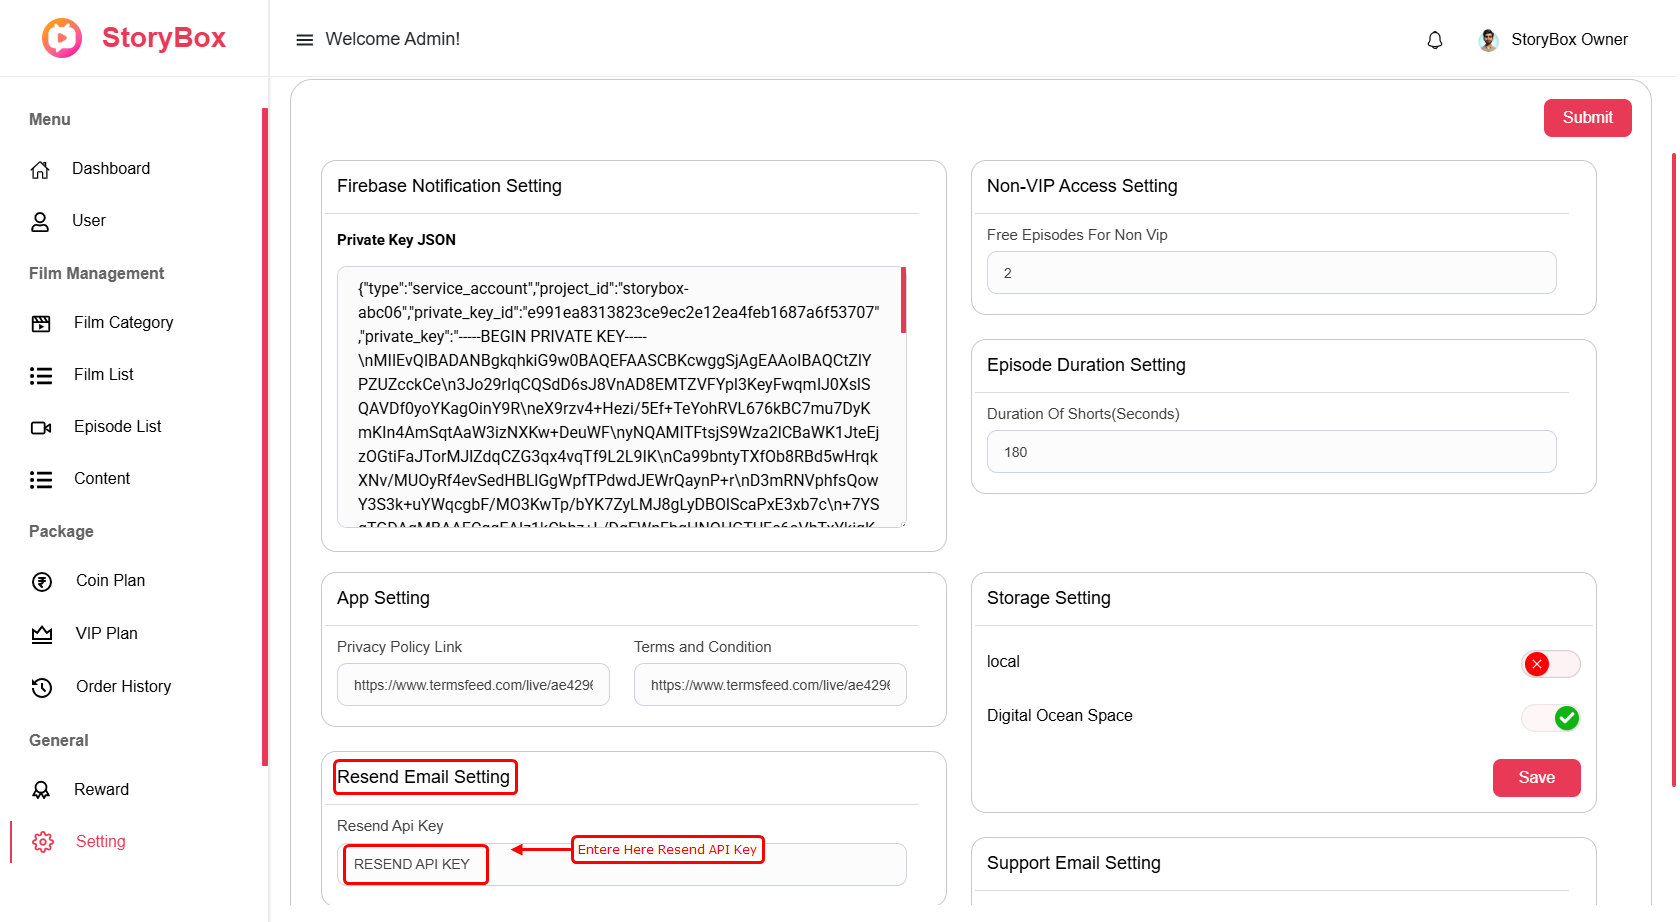Image resolution: width=1680 pixels, height=922 pixels.
Task: Click the StoryBox logo icon
Action: [62, 38]
